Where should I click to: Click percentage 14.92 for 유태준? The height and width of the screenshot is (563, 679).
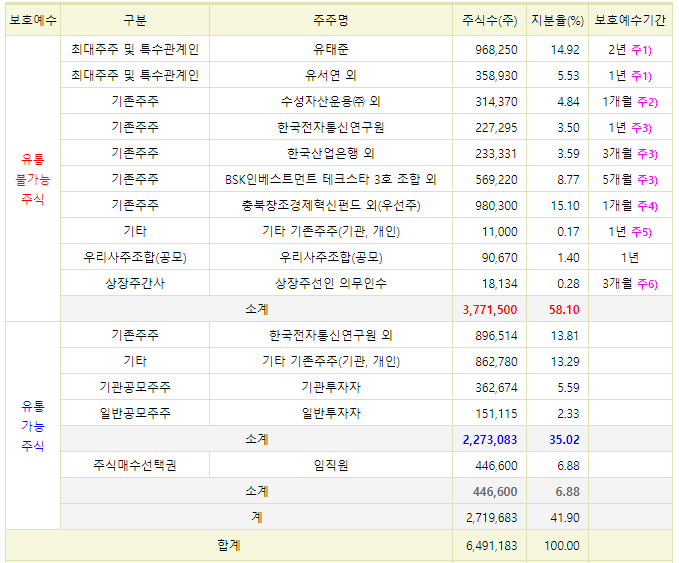click(x=565, y=50)
